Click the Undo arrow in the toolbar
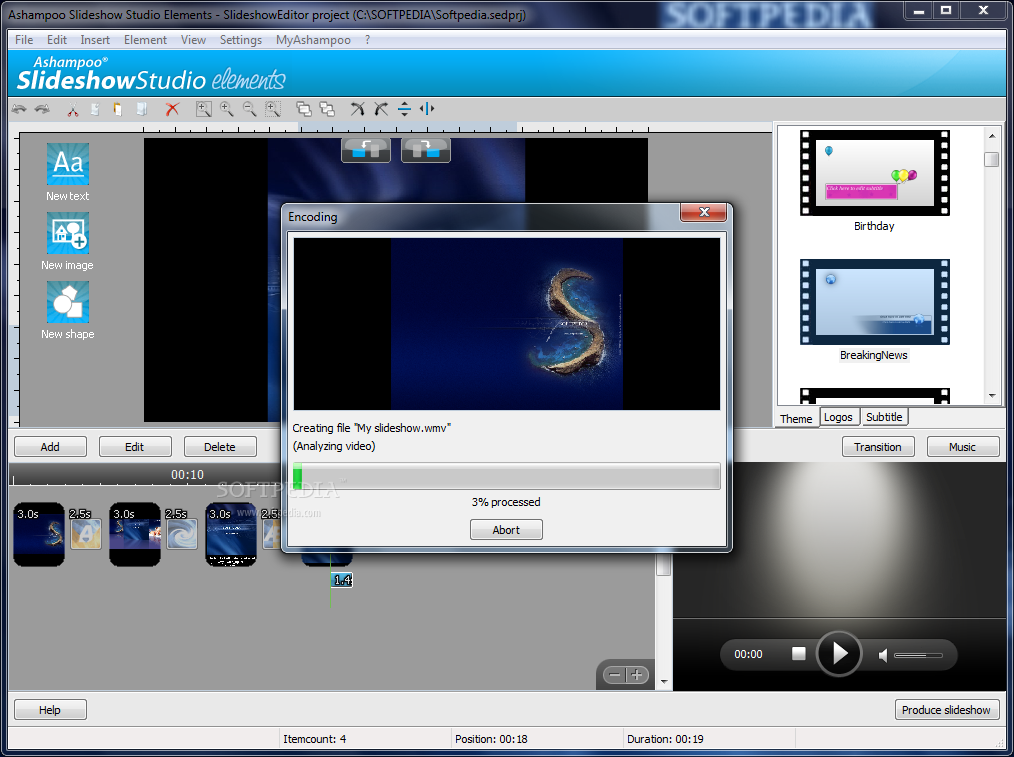 (x=19, y=109)
